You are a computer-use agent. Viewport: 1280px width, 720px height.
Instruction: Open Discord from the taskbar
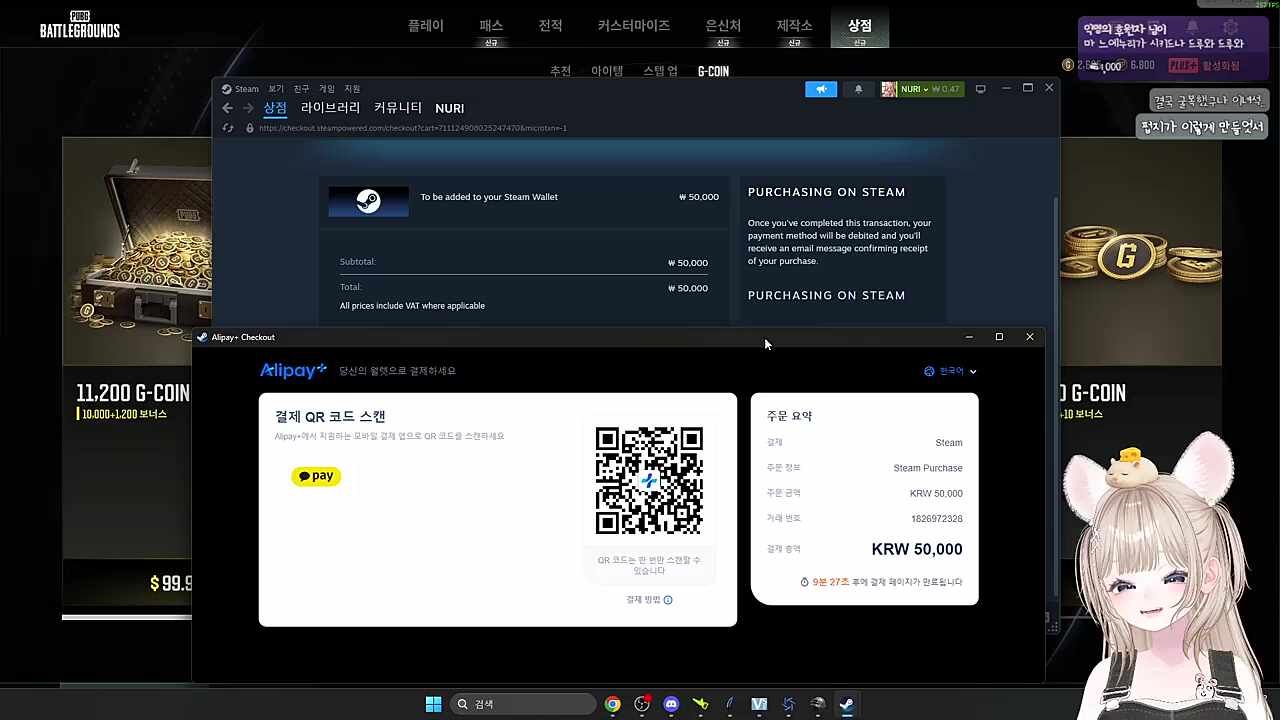click(x=671, y=704)
